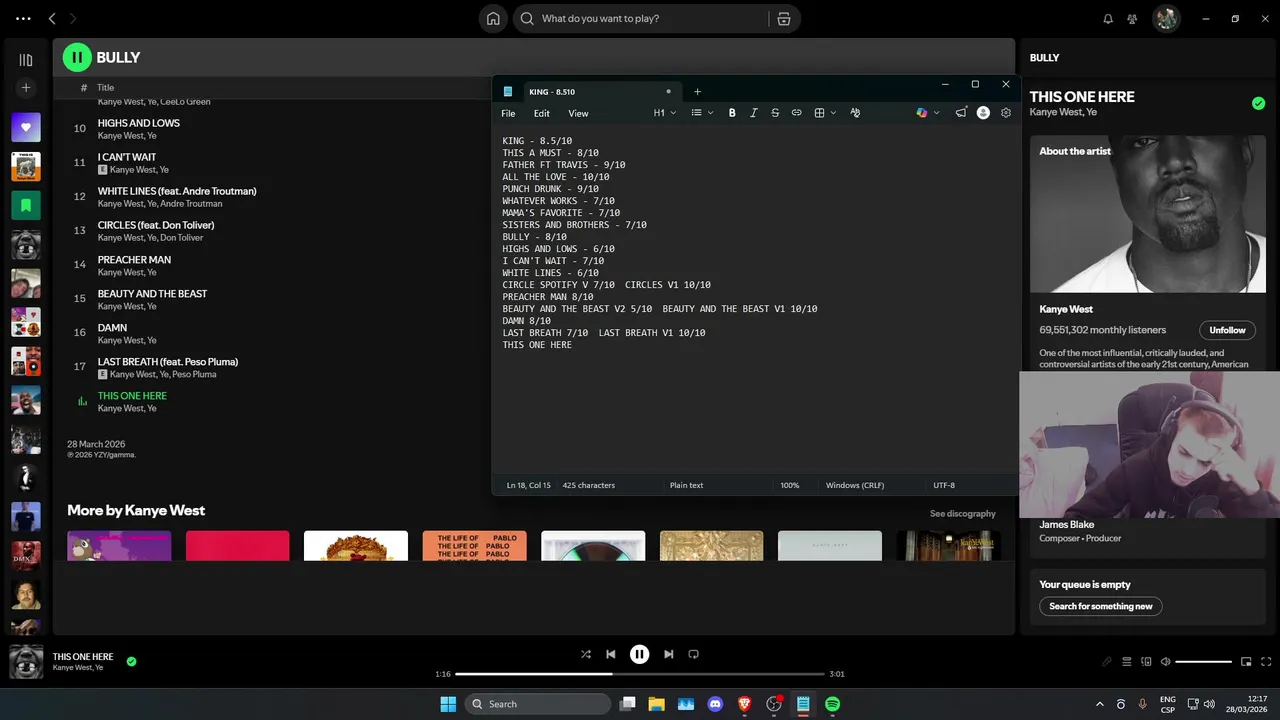Screen dimensions: 1280x720
Task: Open See discography link
Action: (962, 514)
